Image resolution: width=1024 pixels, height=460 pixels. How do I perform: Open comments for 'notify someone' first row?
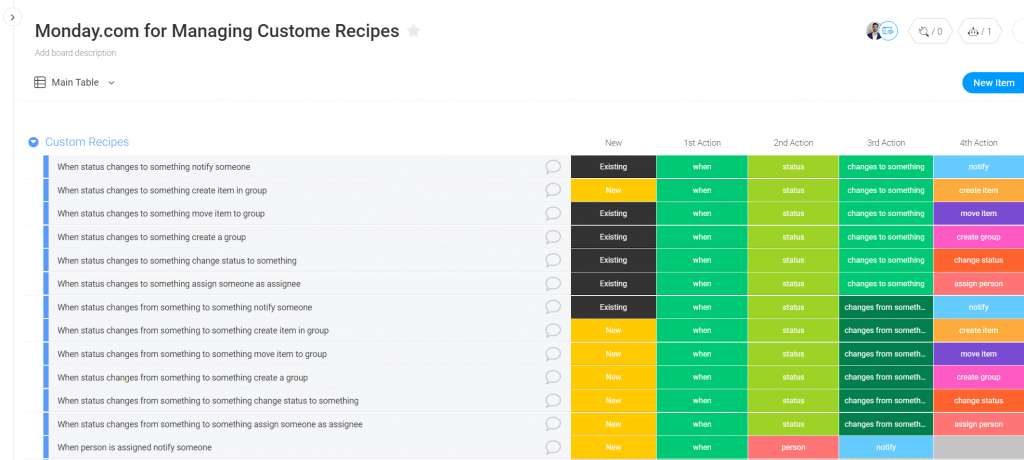(553, 167)
